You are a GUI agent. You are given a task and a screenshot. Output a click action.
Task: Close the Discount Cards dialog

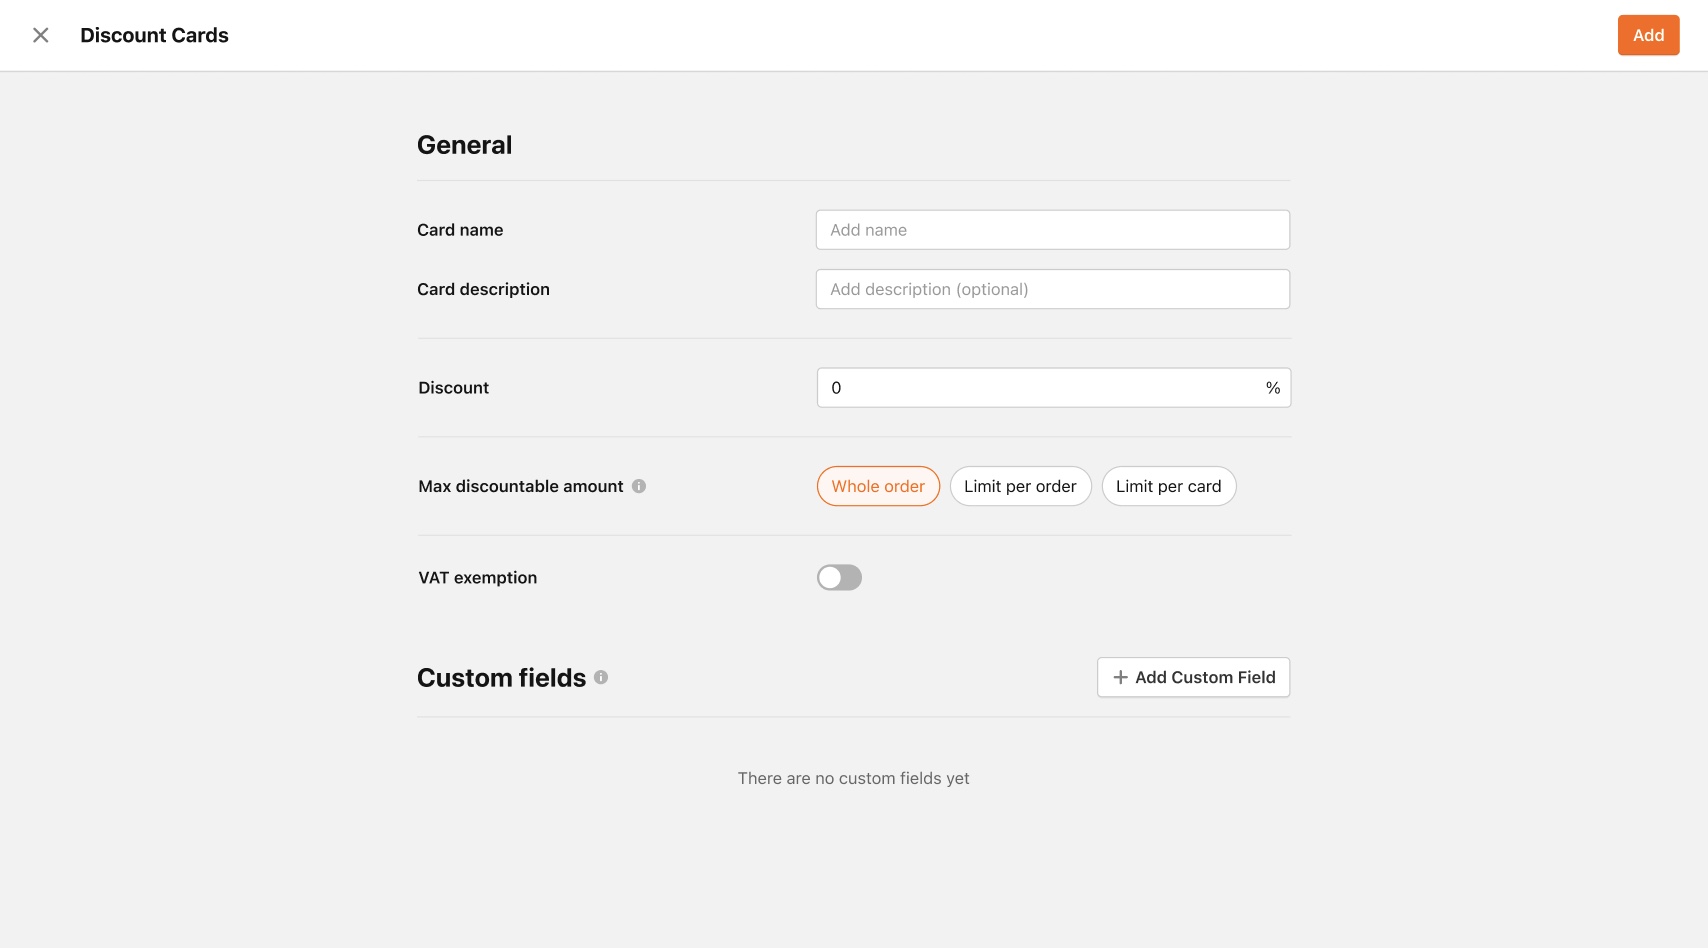41,35
